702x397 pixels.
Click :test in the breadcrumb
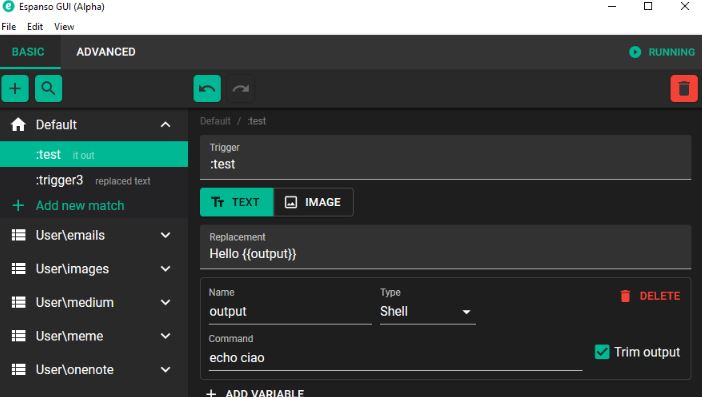[257, 121]
